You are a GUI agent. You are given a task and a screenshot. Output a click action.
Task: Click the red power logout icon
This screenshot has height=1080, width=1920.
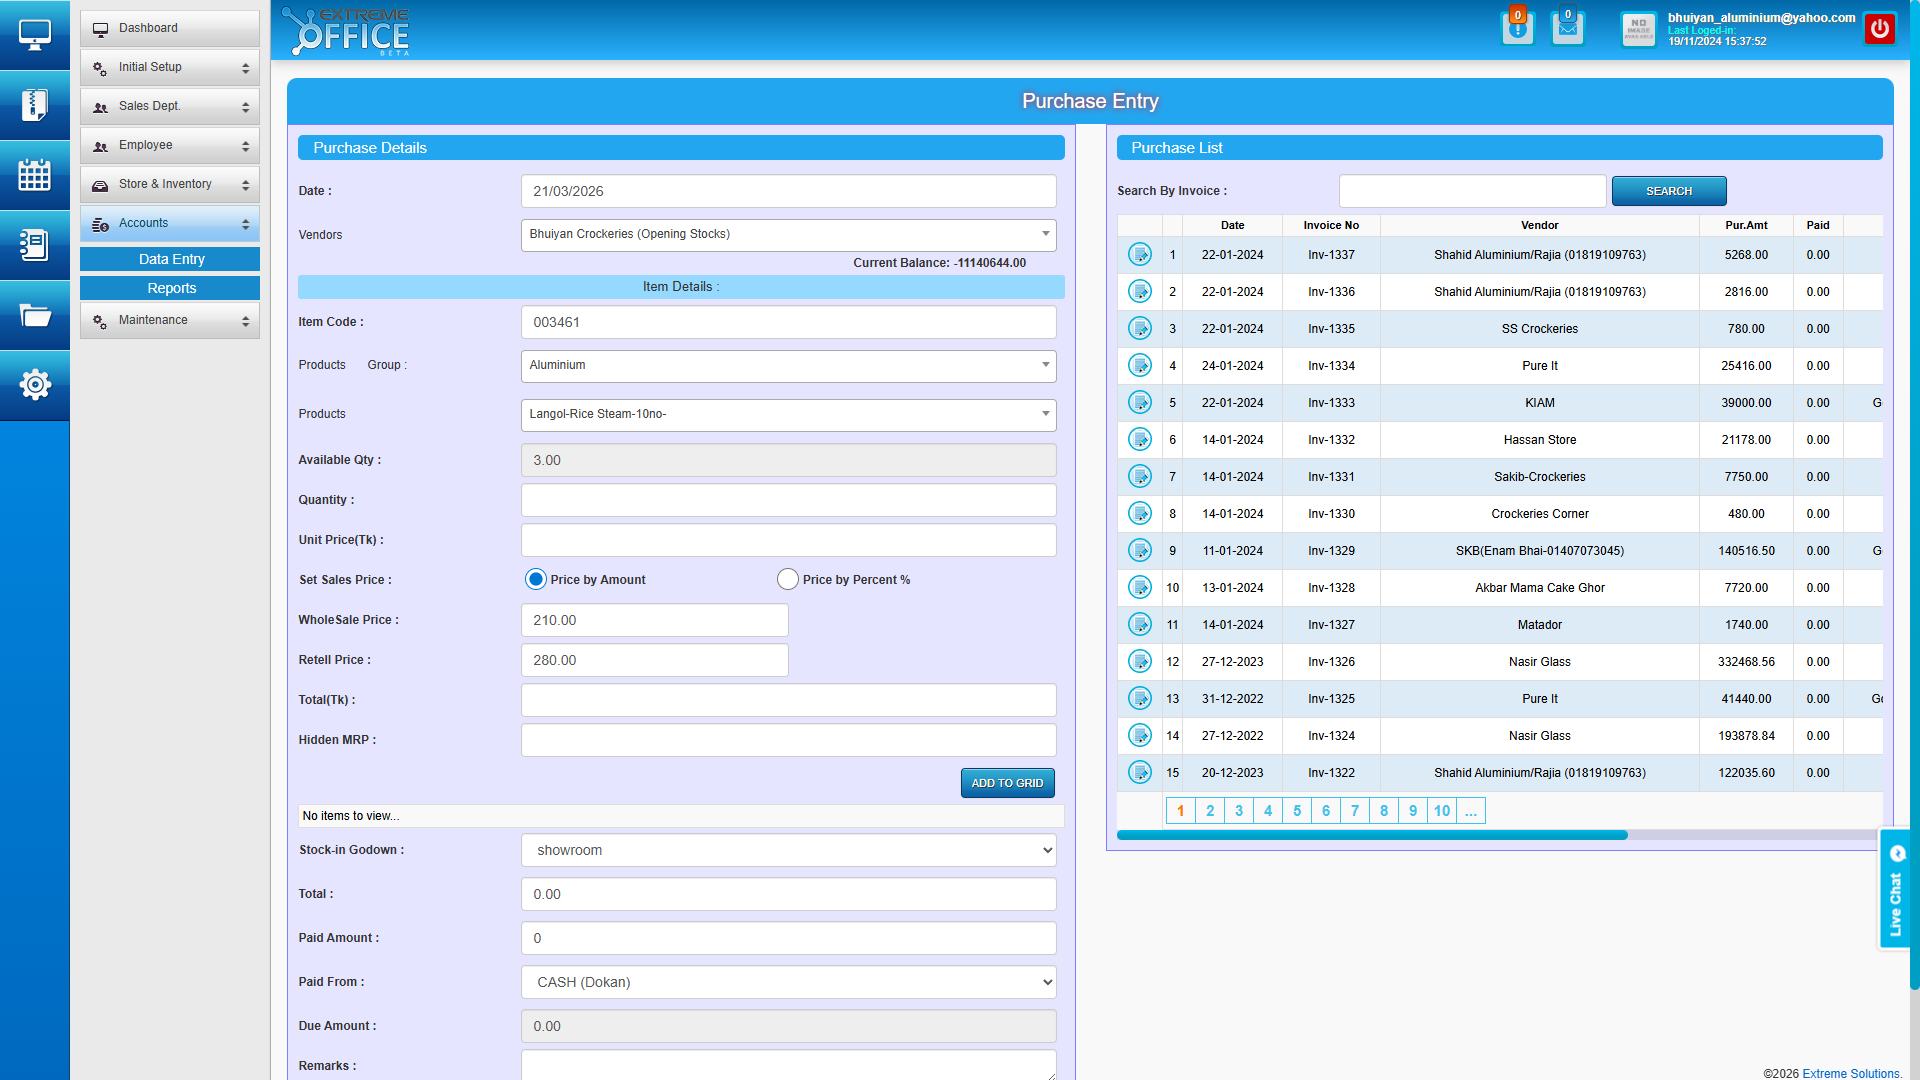coord(1880,29)
